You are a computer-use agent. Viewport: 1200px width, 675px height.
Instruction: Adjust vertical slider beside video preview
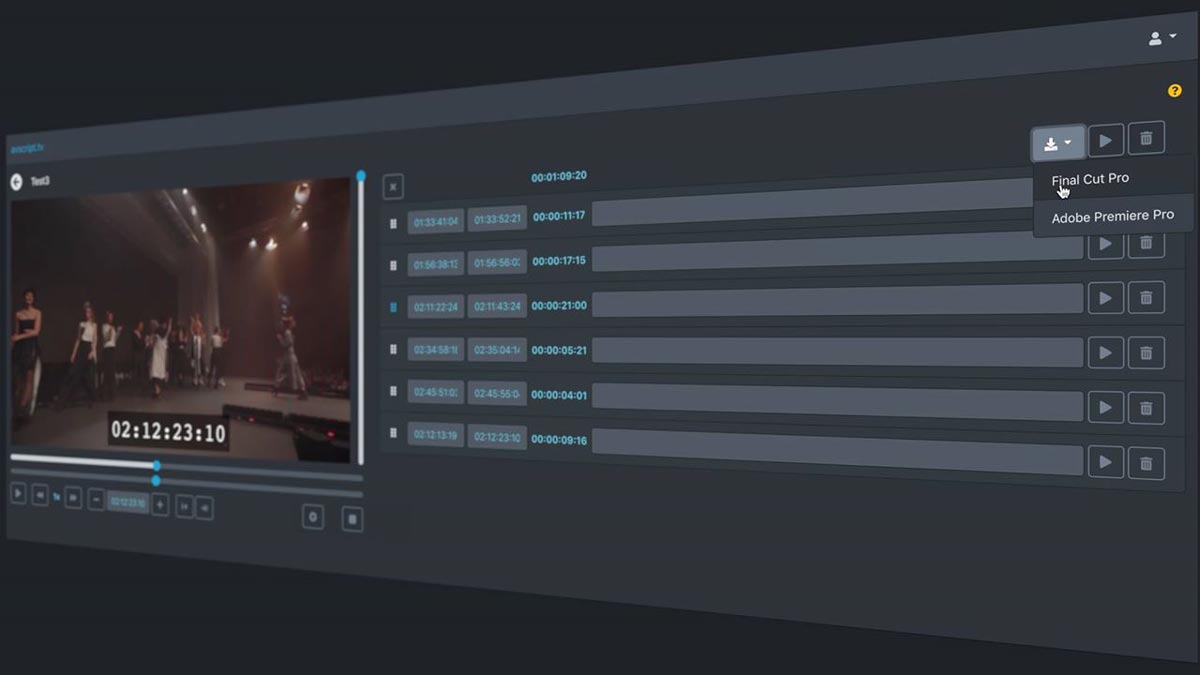coord(360,319)
